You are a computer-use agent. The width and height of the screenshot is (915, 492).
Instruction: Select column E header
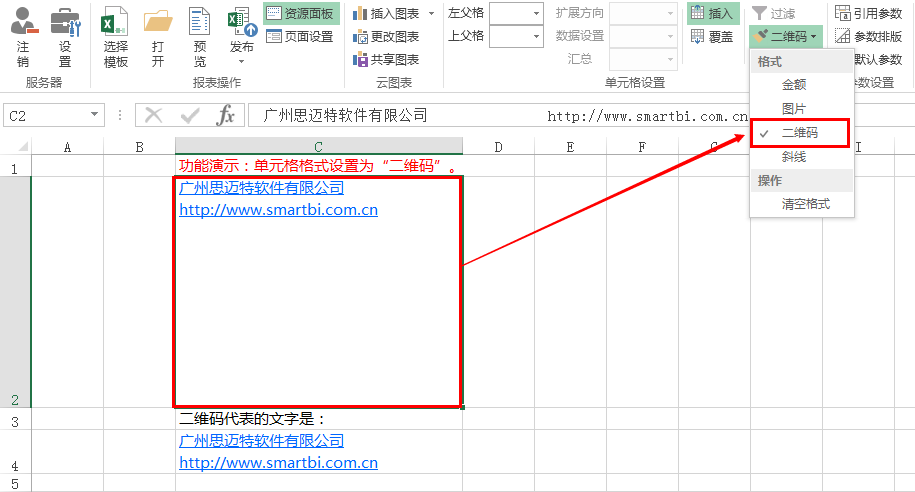(570, 146)
